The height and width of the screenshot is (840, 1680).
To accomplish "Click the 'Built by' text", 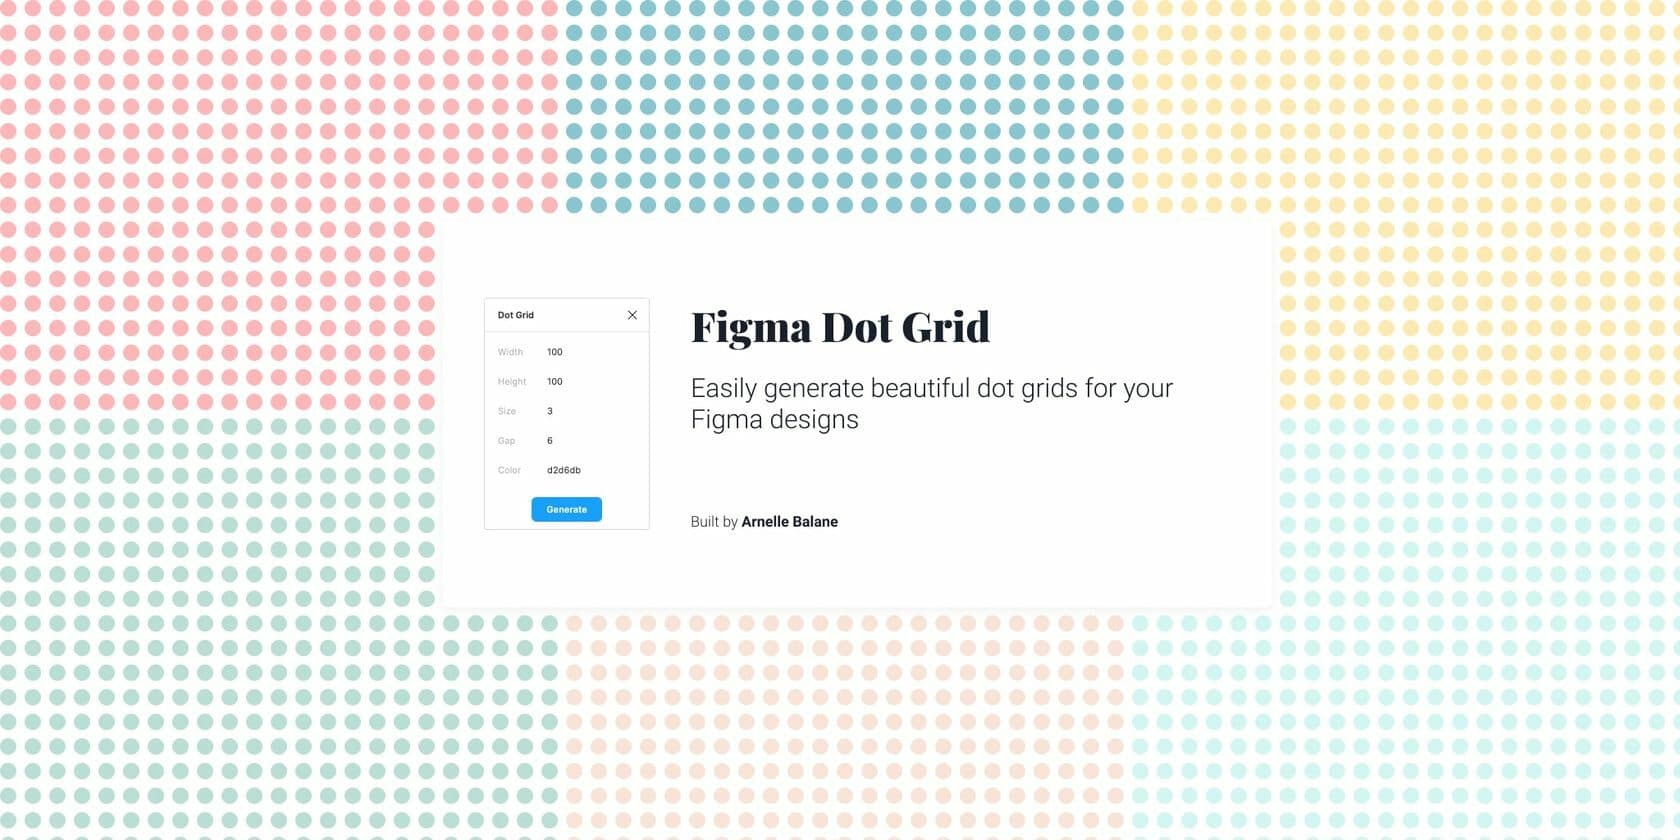I will click(712, 521).
